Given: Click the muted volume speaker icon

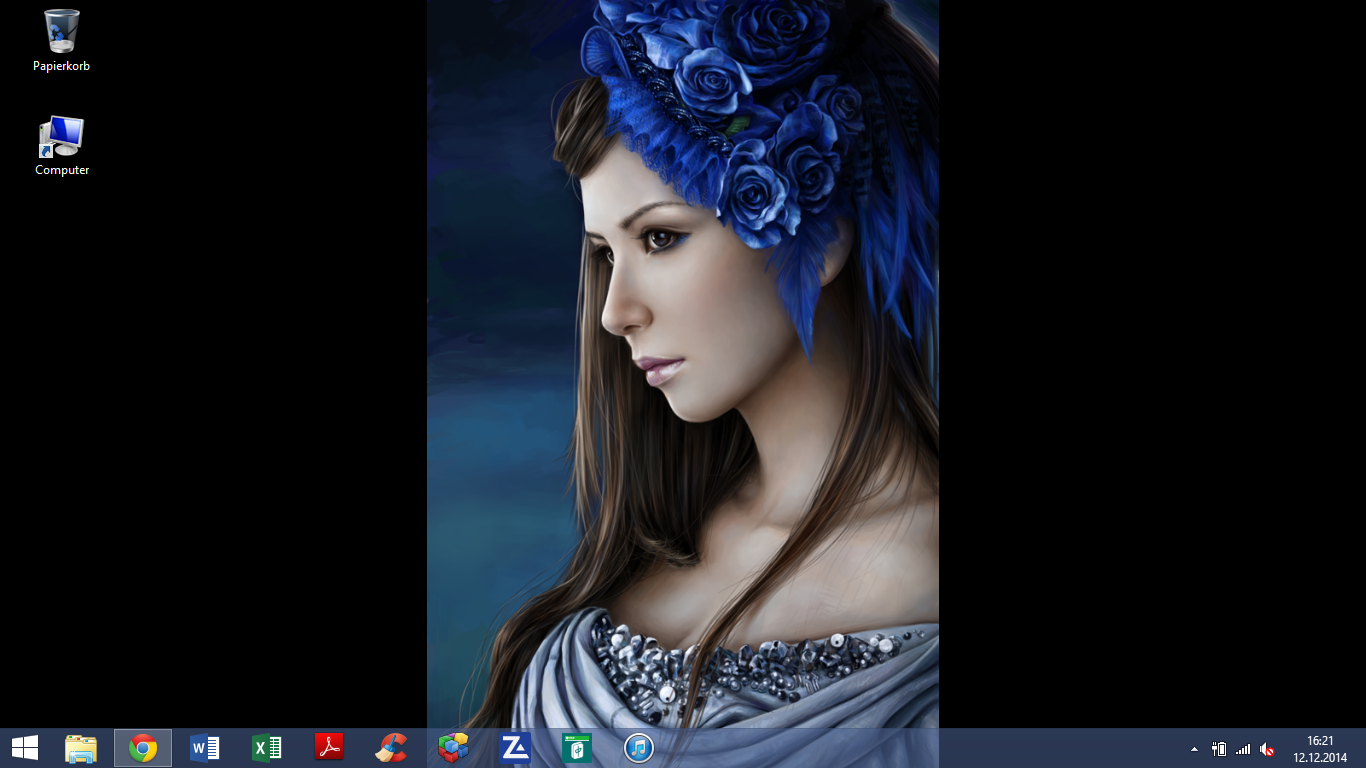Looking at the screenshot, I should pyautogui.click(x=1267, y=749).
